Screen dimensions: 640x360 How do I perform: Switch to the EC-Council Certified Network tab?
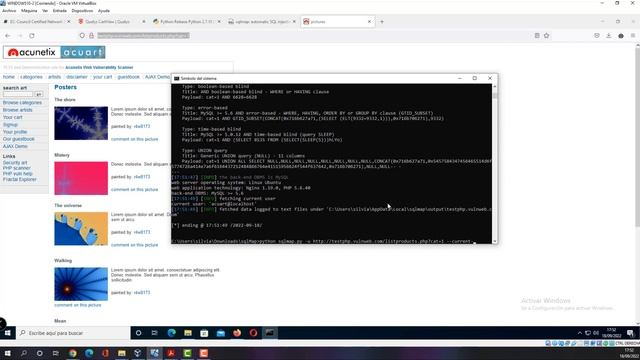point(36,22)
